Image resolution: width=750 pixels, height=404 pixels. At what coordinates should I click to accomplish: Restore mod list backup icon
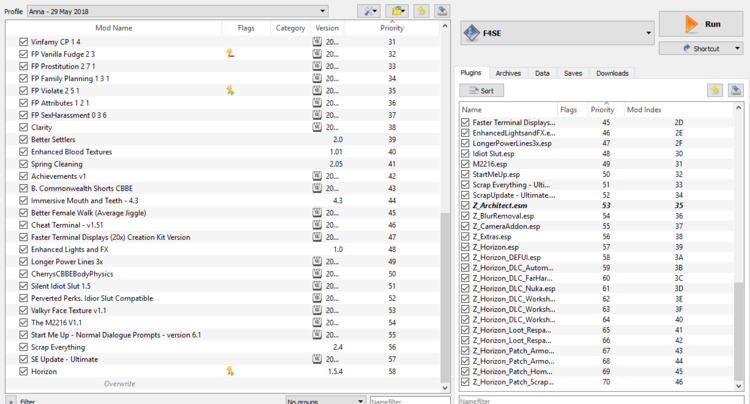421,11
